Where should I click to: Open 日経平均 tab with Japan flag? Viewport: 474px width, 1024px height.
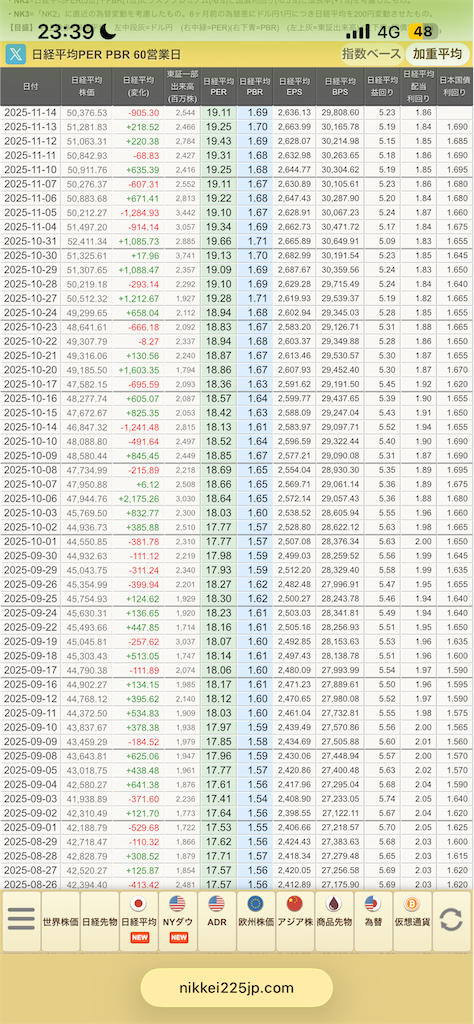tap(138, 921)
